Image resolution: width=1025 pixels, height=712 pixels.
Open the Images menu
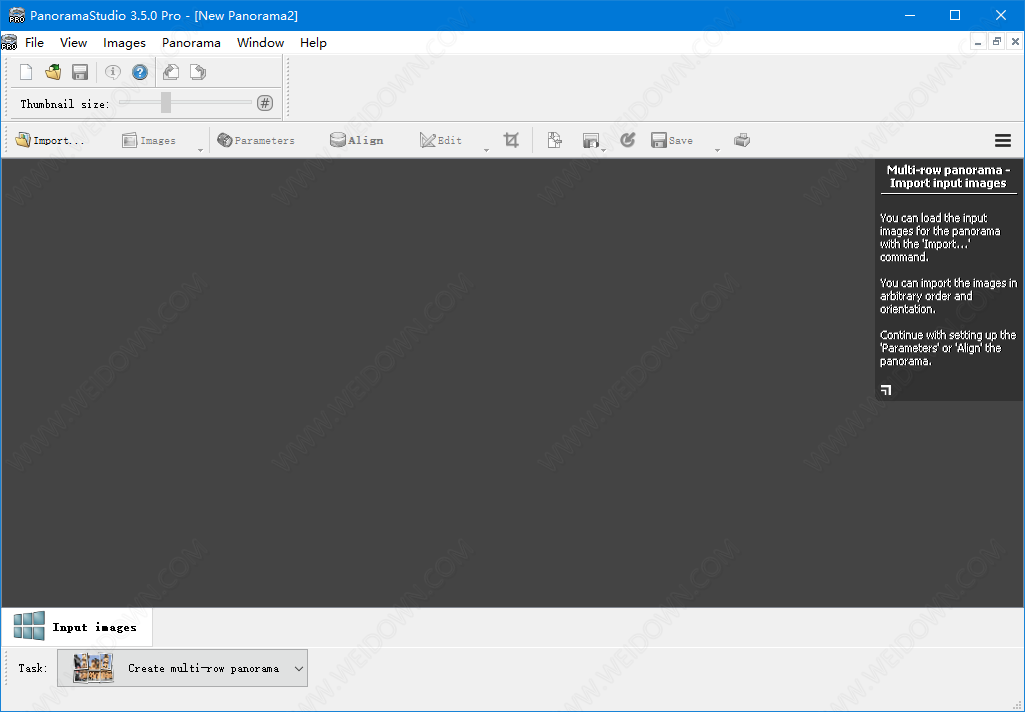124,43
